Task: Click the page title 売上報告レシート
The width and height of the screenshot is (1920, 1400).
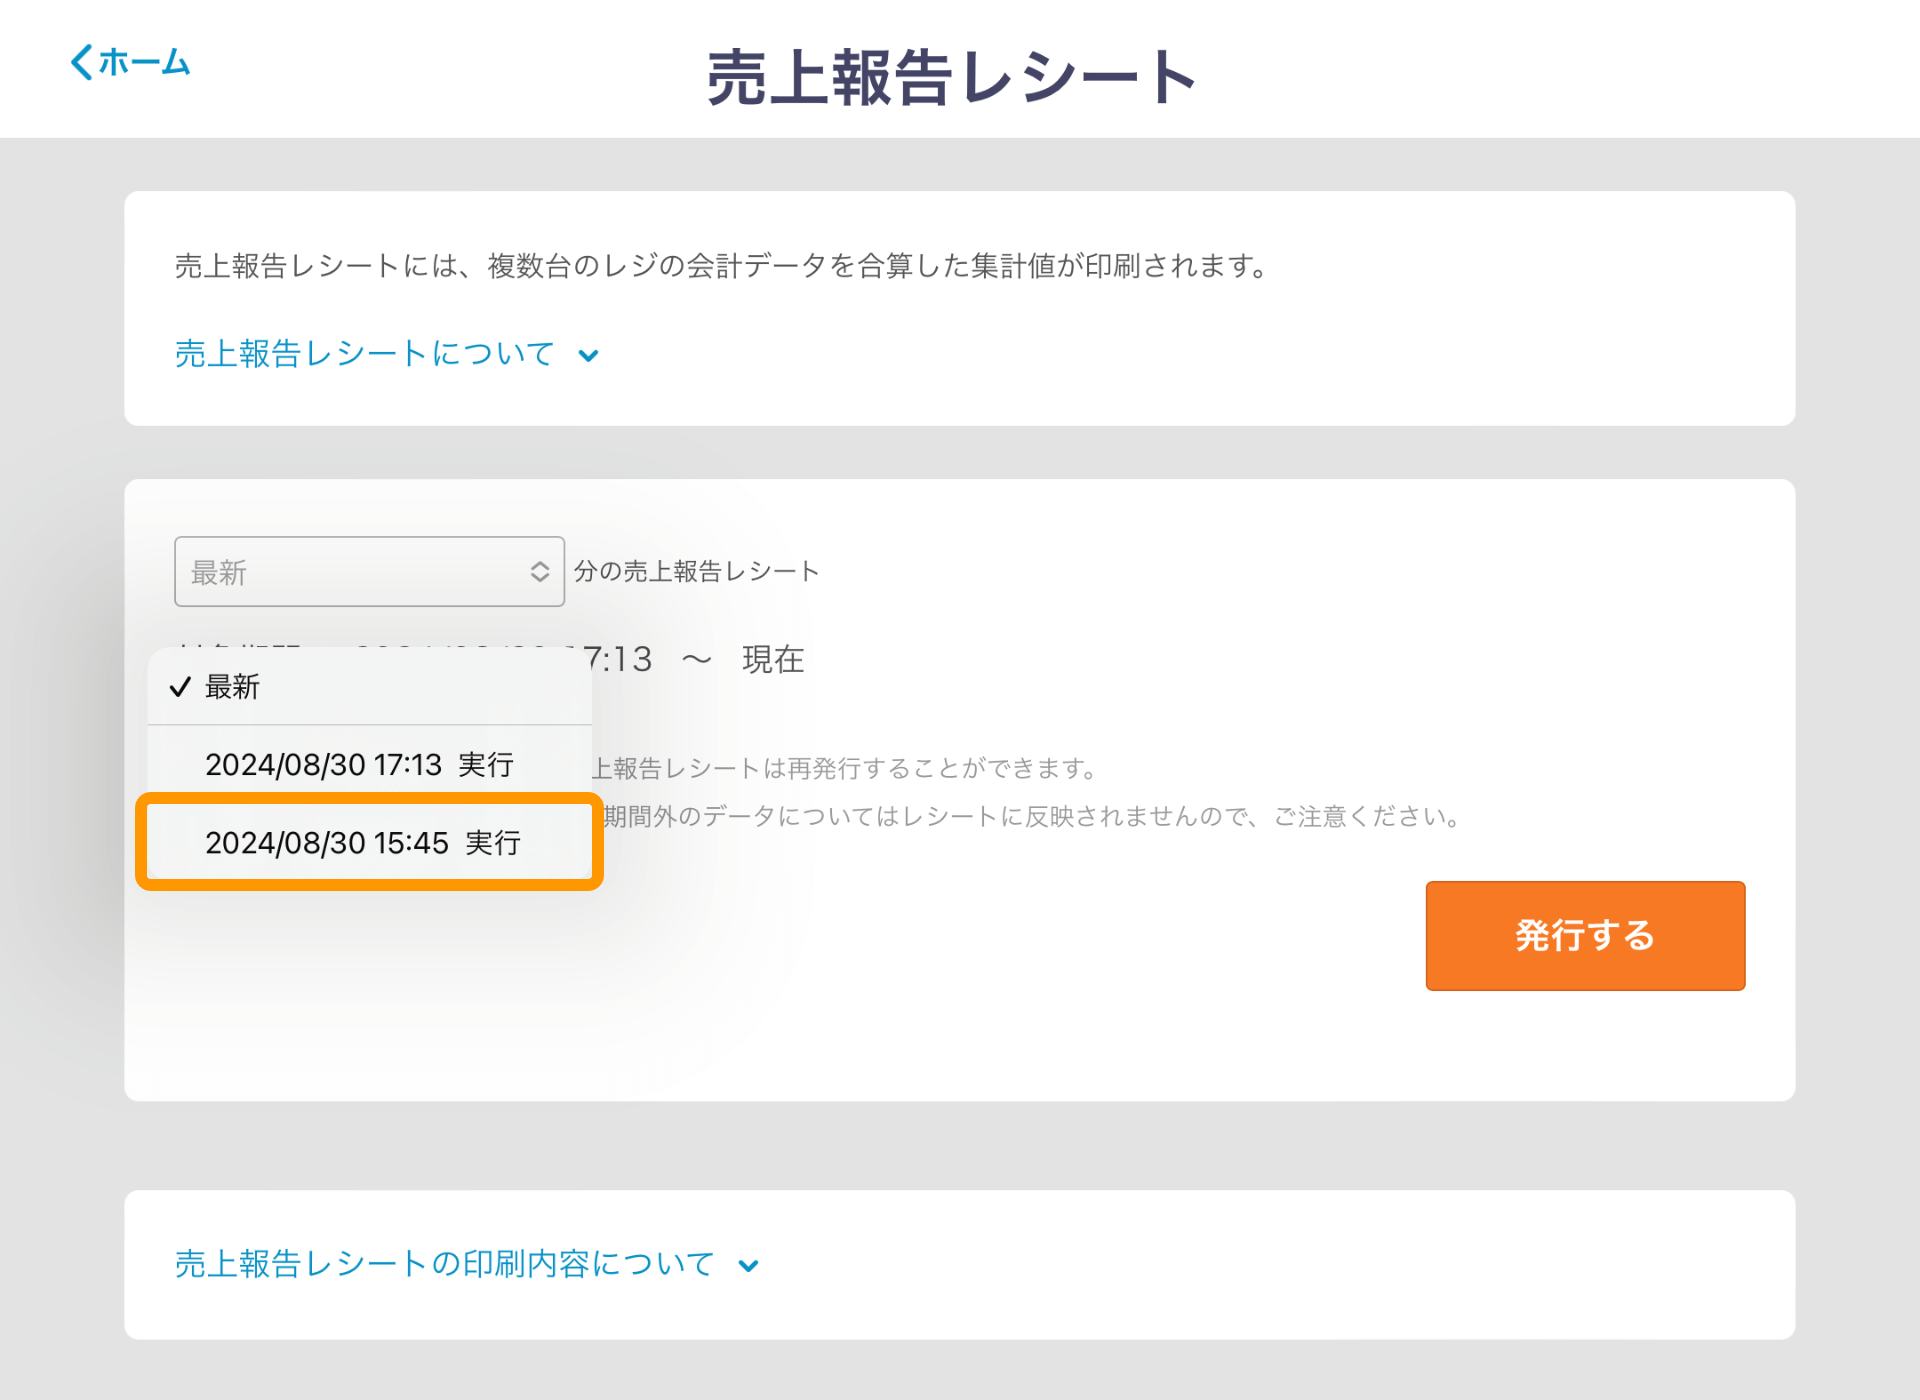Action: [951, 77]
